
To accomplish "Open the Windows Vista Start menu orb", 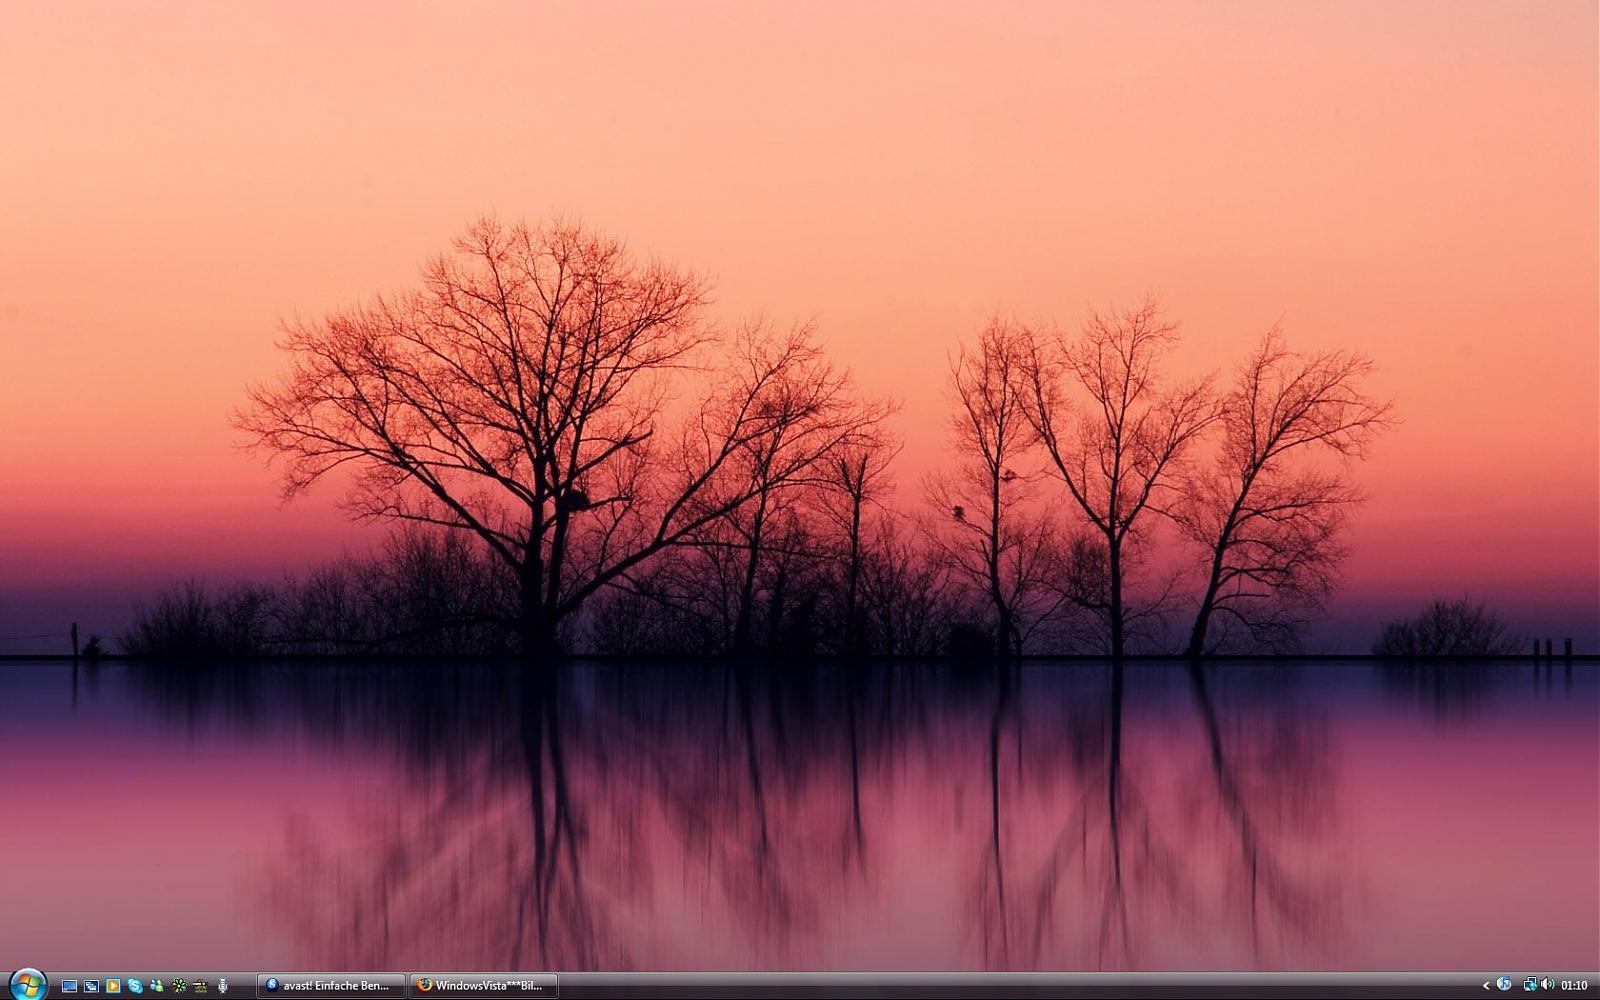I will pyautogui.click(x=28, y=984).
